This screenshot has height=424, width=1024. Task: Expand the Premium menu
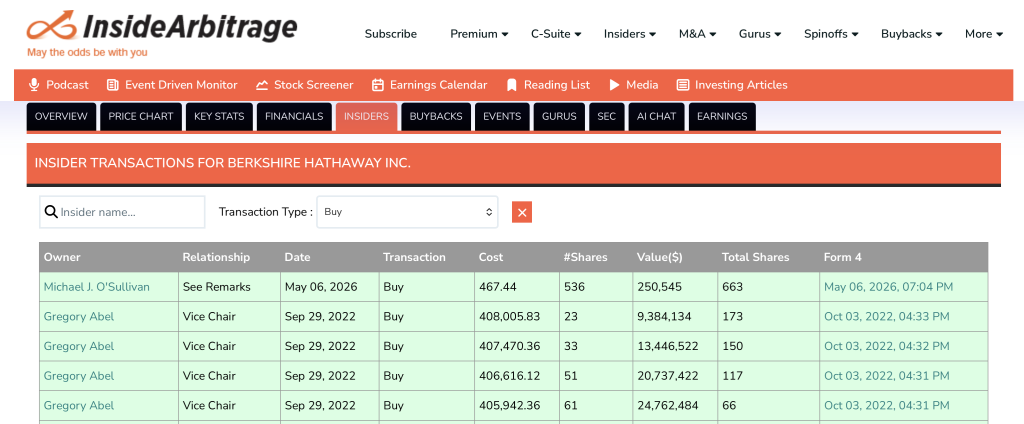pyautogui.click(x=479, y=34)
